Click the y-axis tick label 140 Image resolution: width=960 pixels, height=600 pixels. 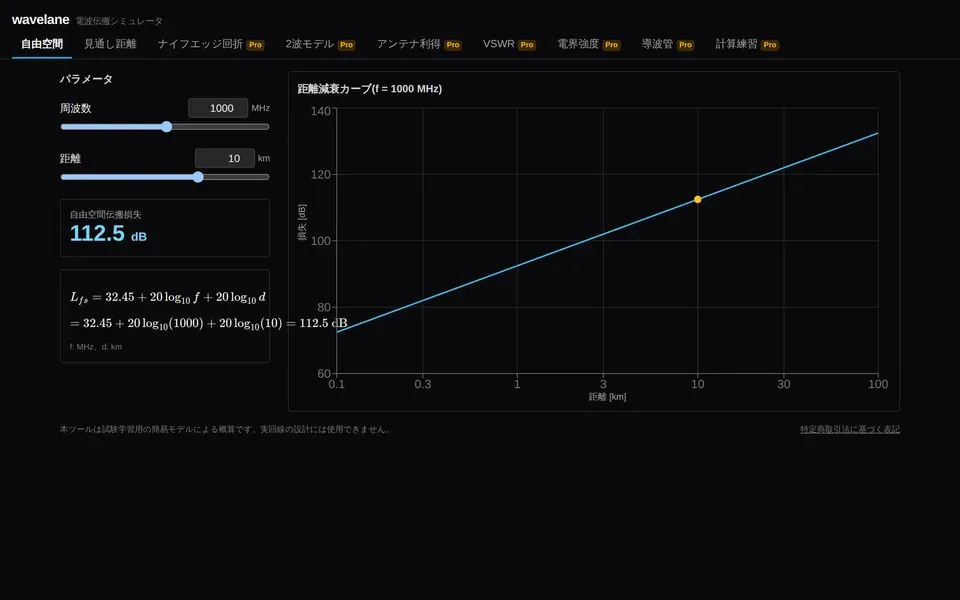click(321, 111)
